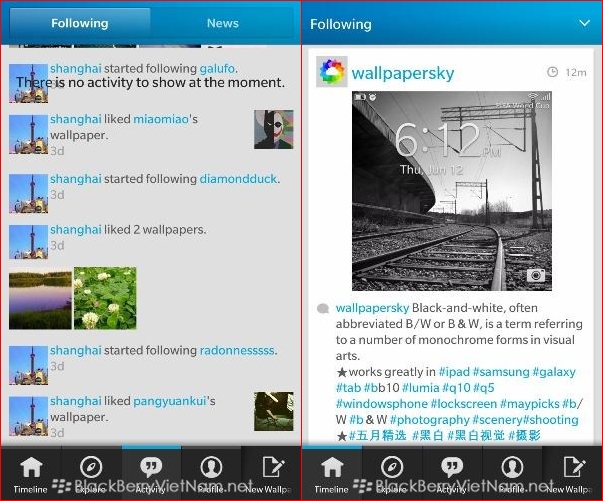Click the comment bubble icon beside the wallpapersky description
This screenshot has width=603, height=501.
coord(323,309)
